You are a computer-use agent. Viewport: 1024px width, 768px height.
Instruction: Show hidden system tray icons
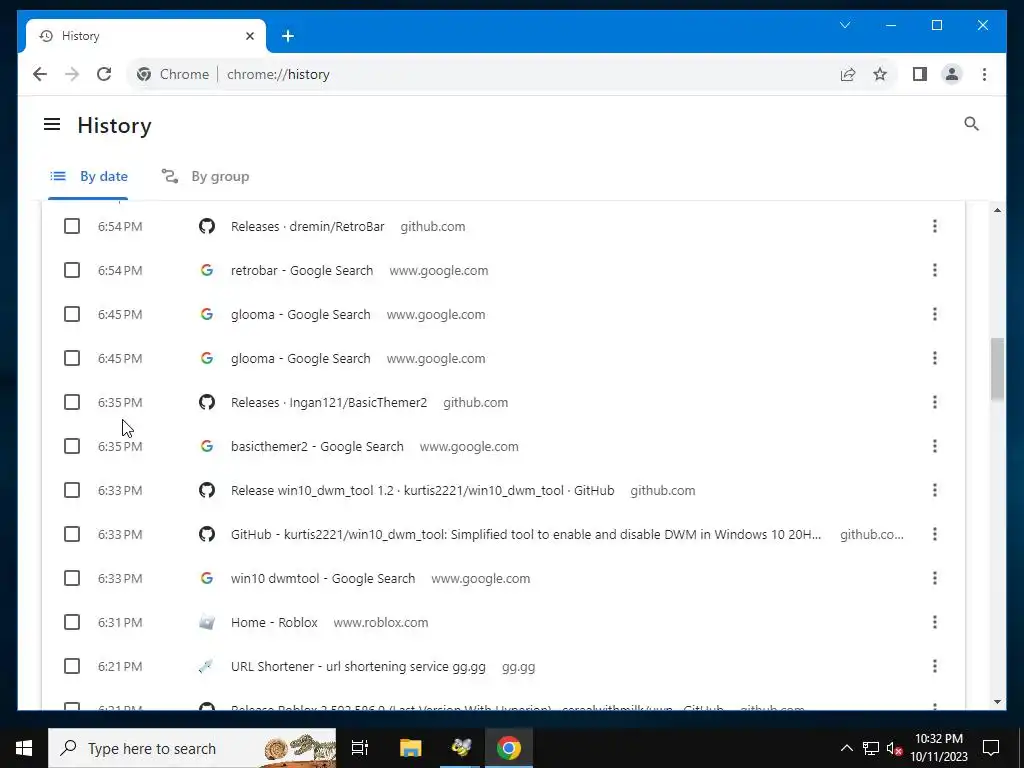(x=846, y=748)
